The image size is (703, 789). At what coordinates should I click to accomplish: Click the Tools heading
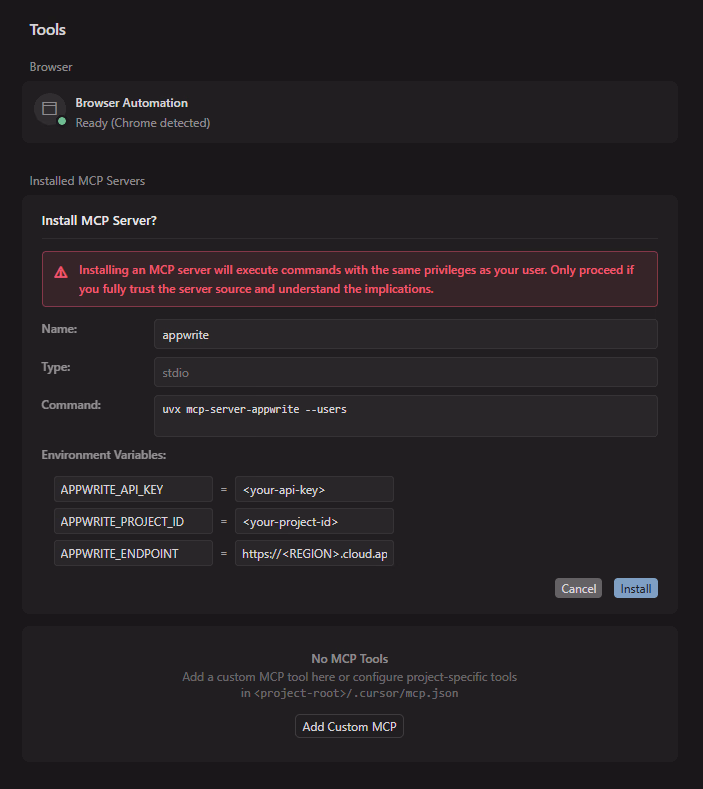48,30
